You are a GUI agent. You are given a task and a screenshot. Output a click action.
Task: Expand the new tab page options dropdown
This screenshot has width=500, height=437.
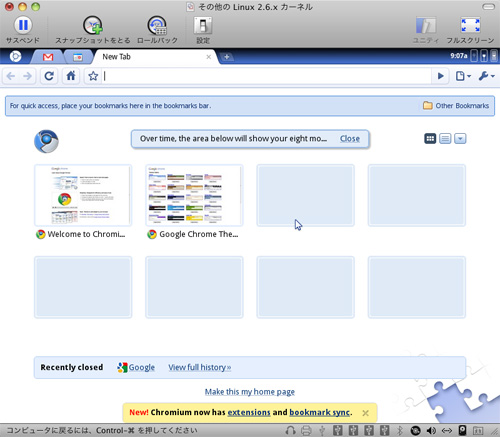point(460,138)
